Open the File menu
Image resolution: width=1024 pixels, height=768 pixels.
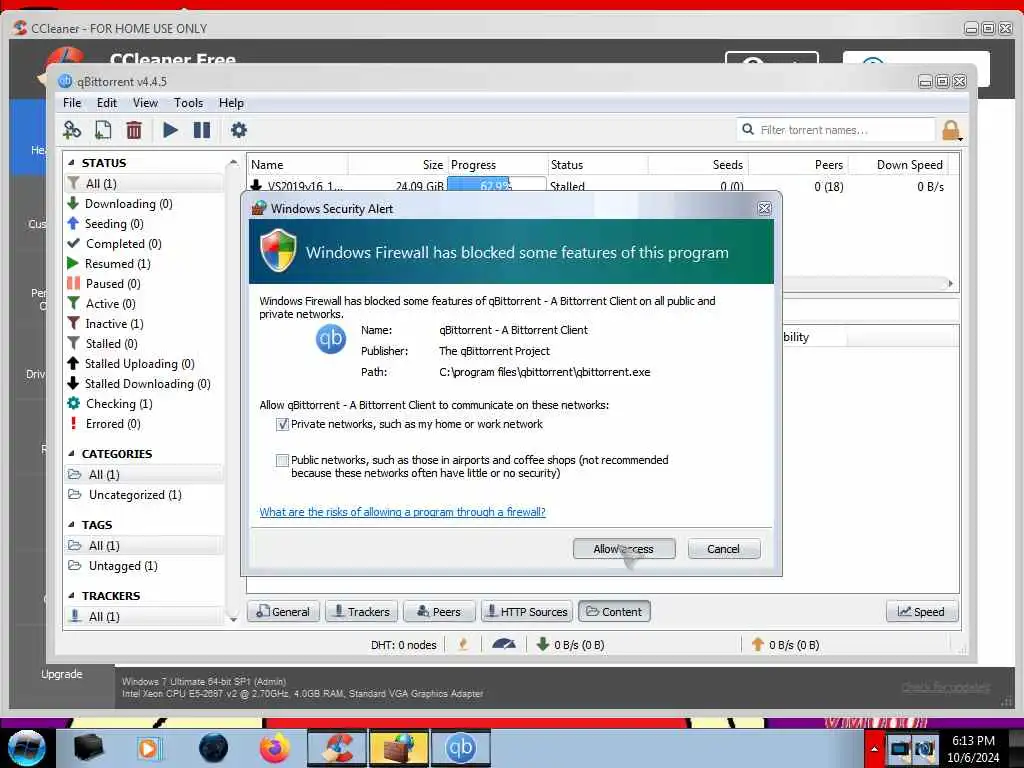tap(72, 103)
